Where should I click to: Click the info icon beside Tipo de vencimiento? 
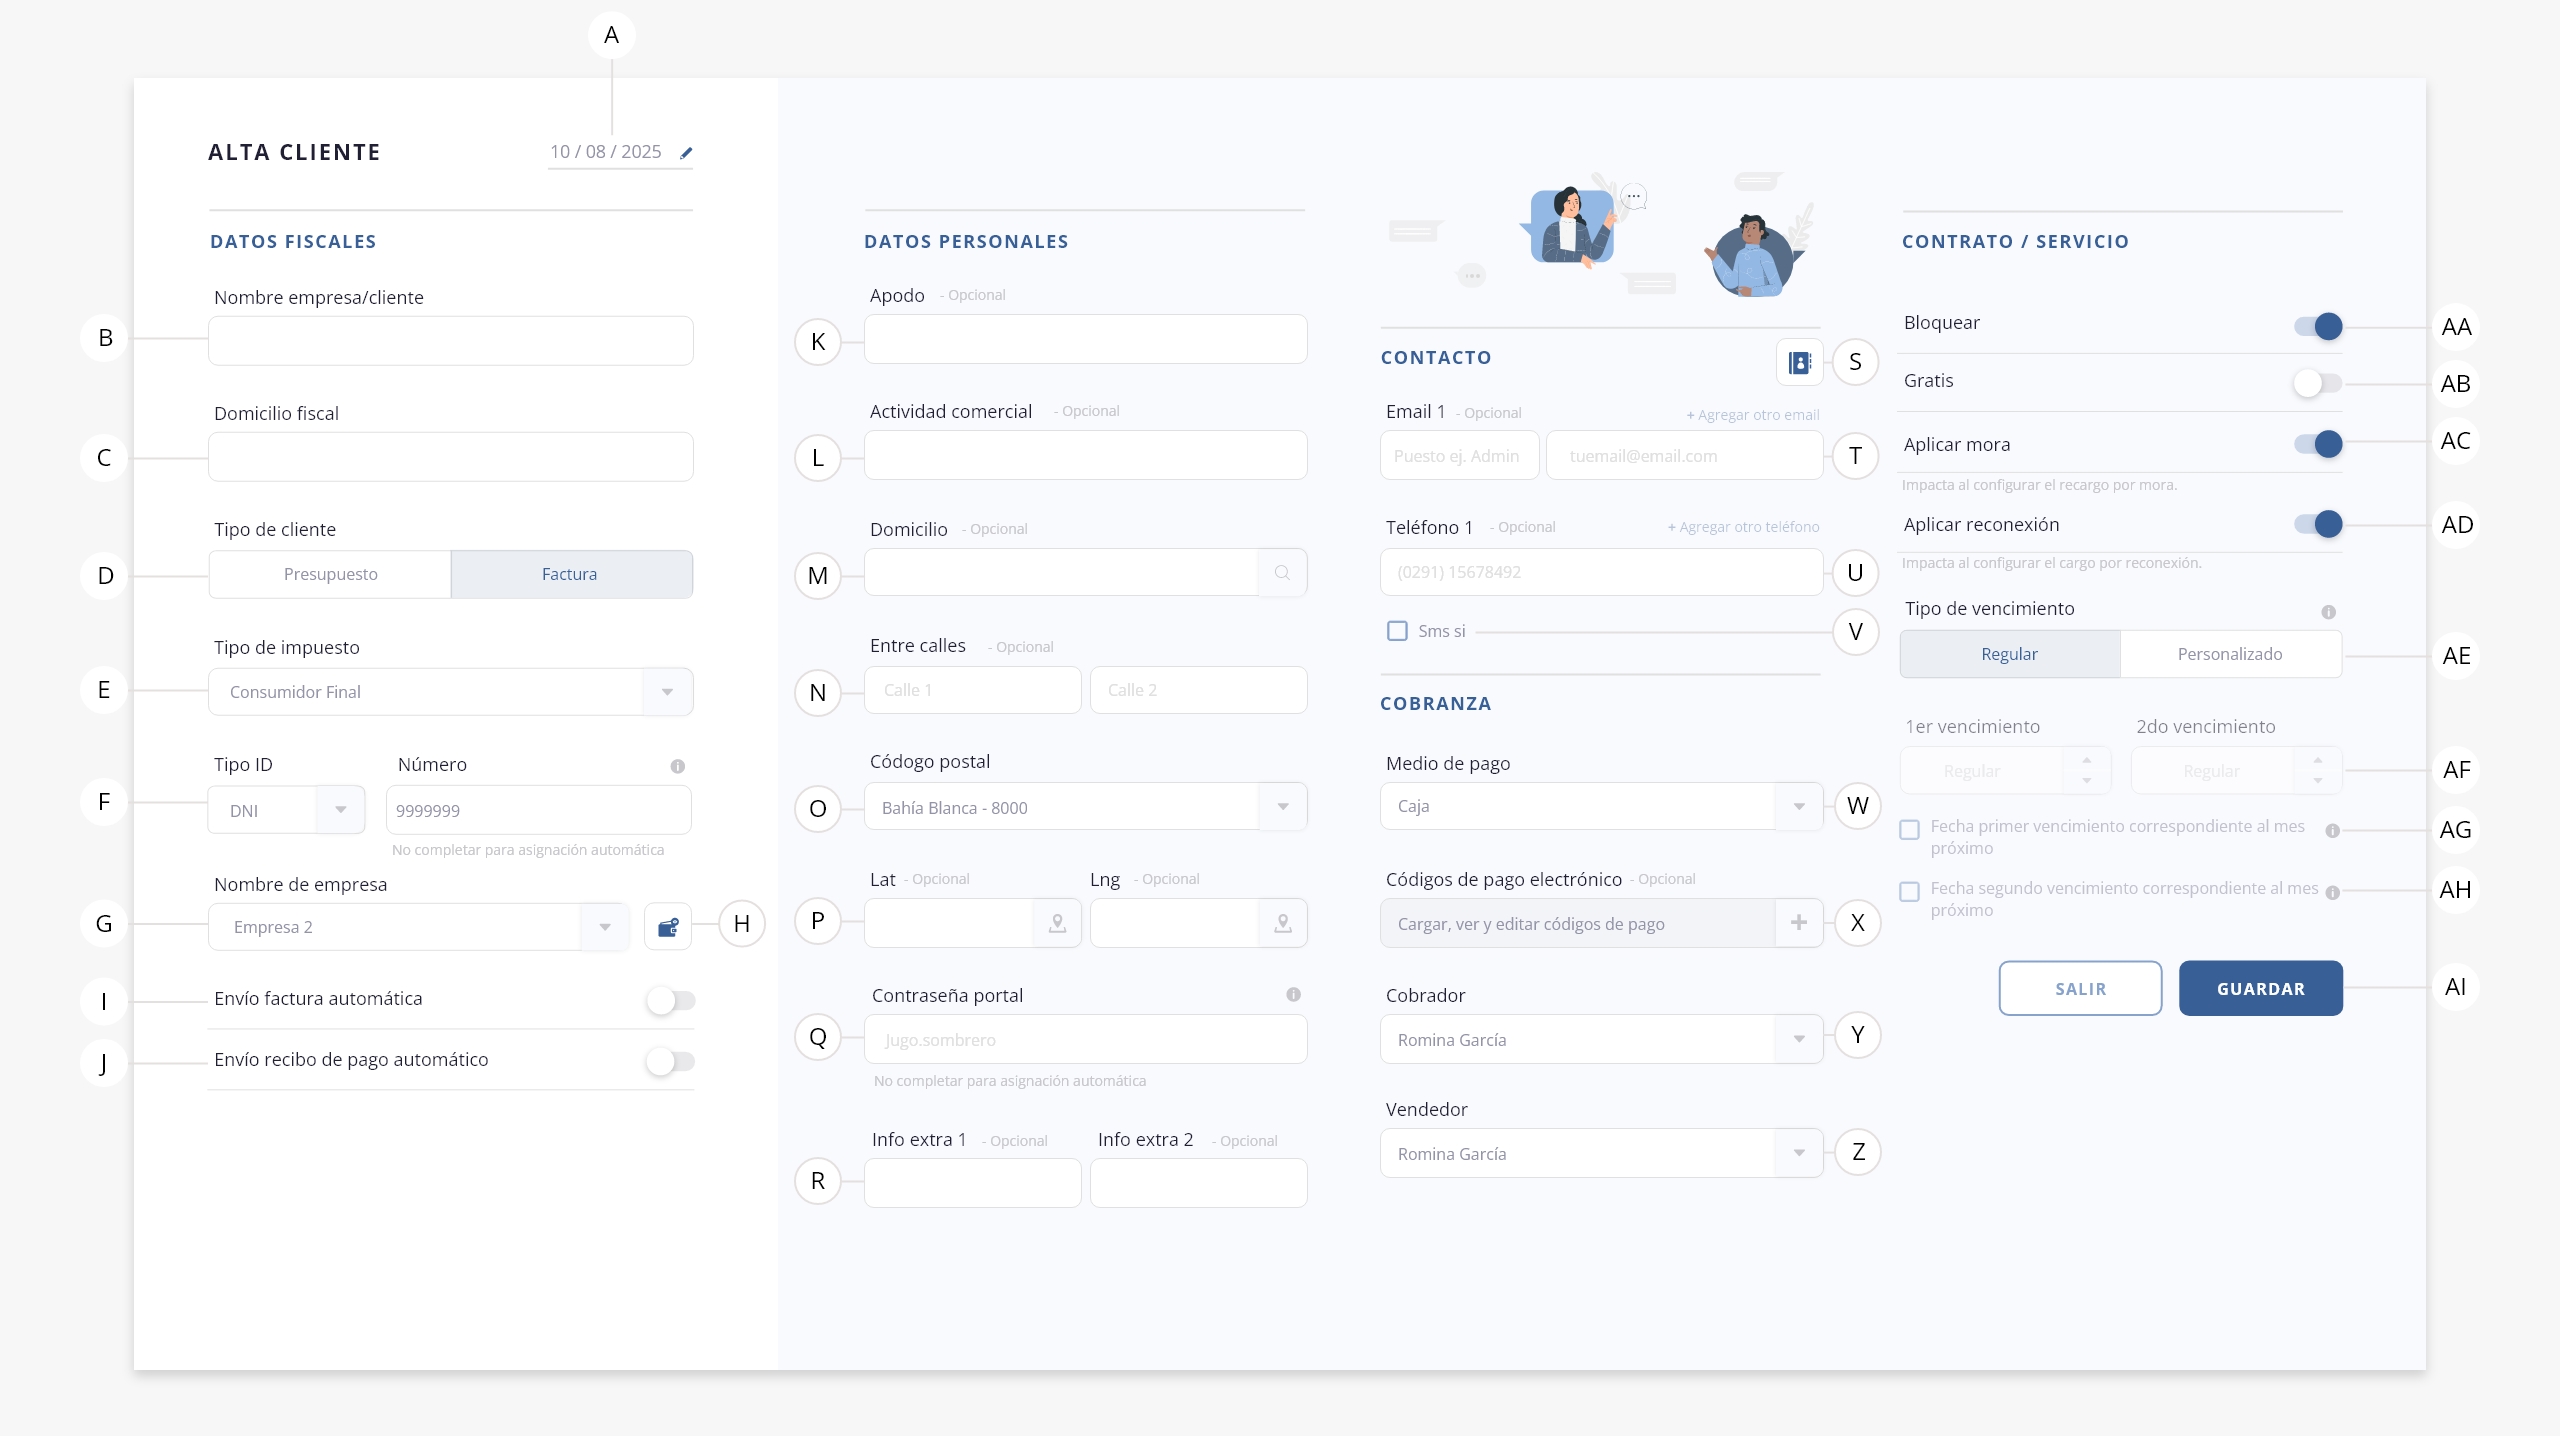pyautogui.click(x=2328, y=612)
